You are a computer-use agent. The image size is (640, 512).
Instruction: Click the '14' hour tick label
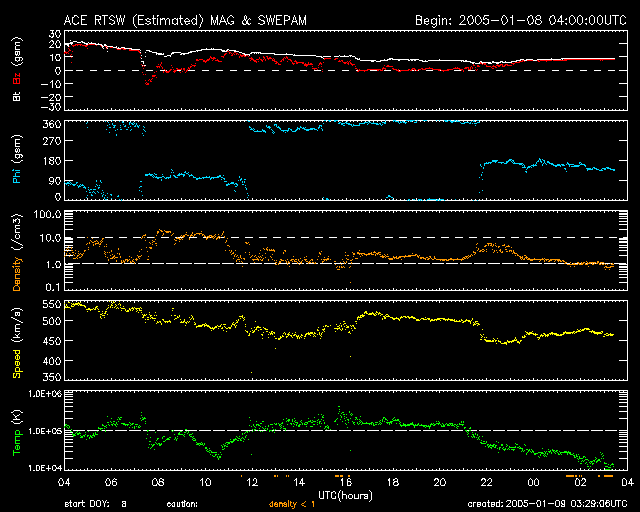[299, 483]
